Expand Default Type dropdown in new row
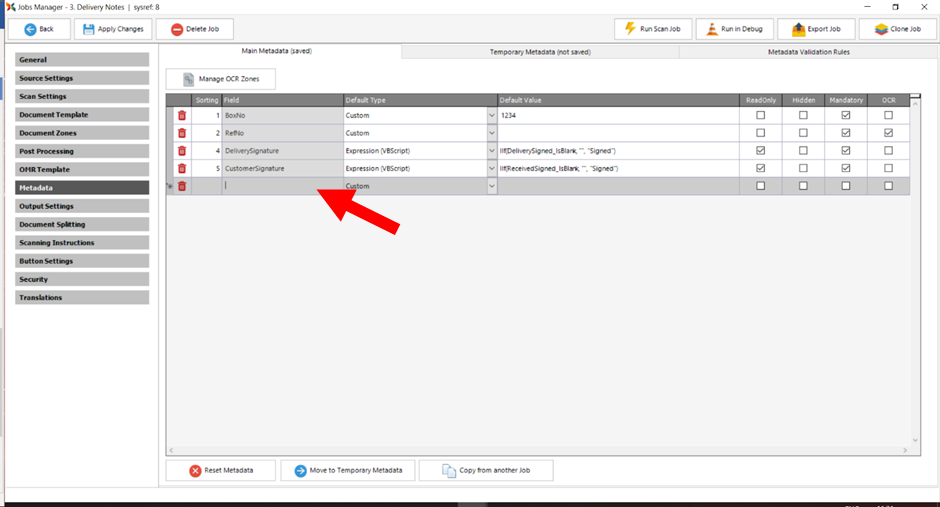 coord(491,186)
